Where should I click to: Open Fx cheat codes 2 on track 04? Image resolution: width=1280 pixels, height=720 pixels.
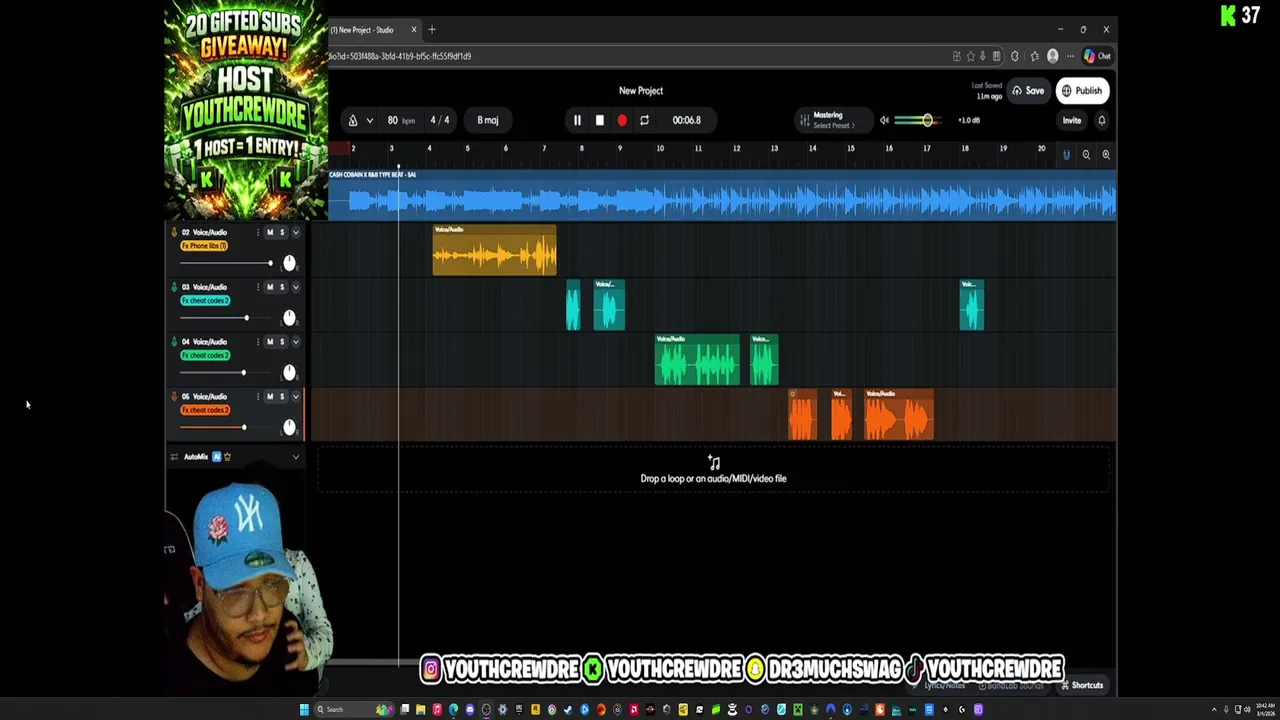click(x=205, y=356)
